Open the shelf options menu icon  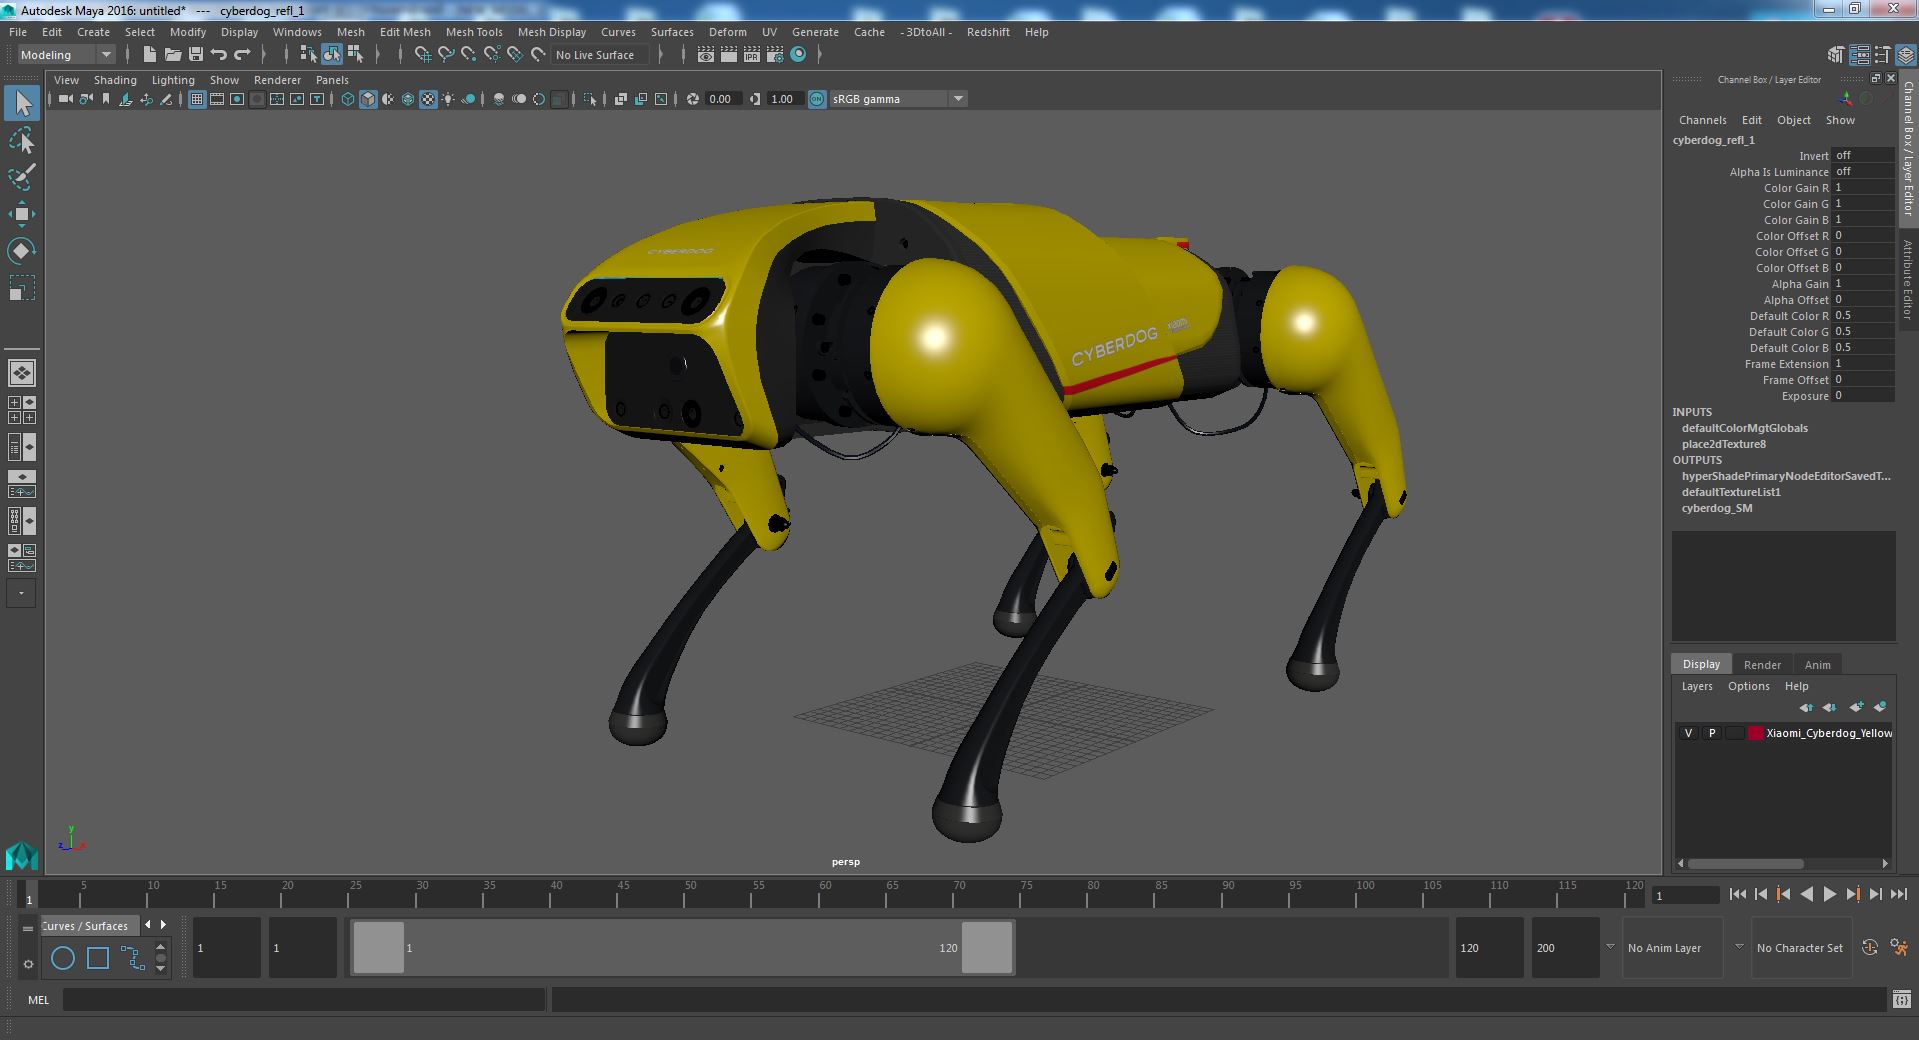pos(28,964)
